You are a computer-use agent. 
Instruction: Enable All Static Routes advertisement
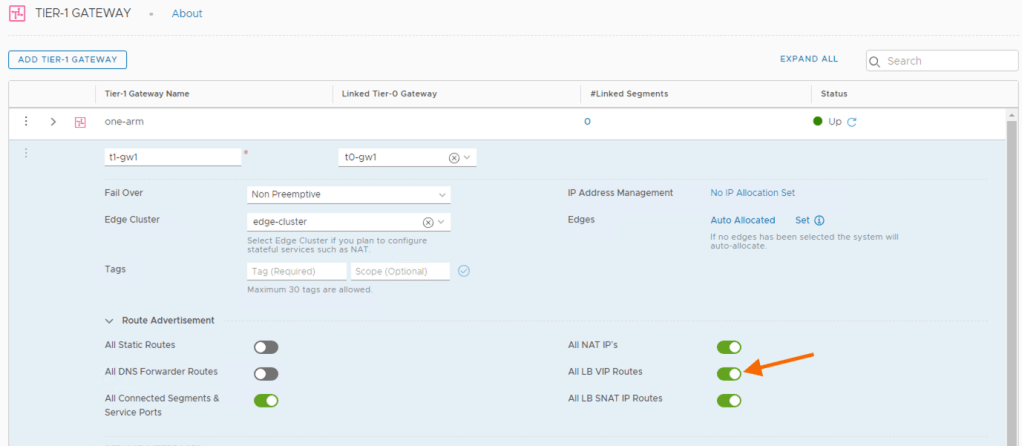tap(266, 347)
